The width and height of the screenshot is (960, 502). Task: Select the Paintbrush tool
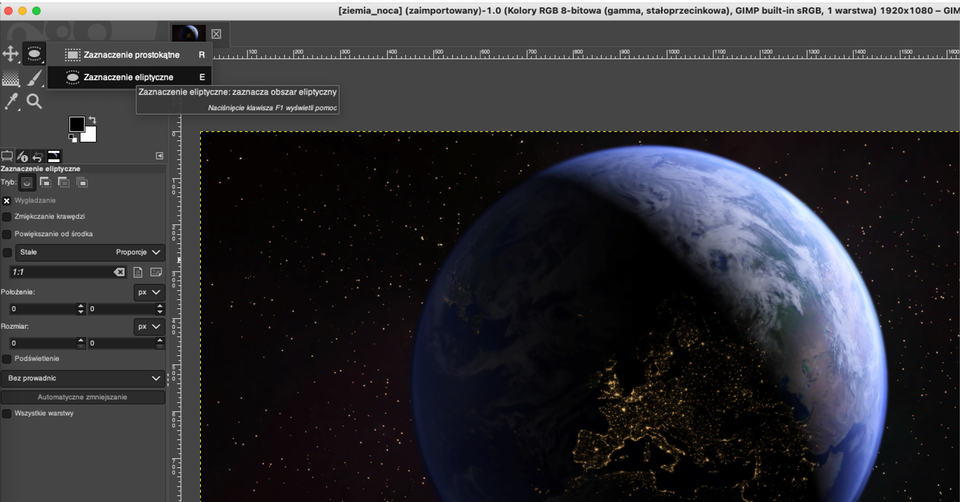click(34, 78)
